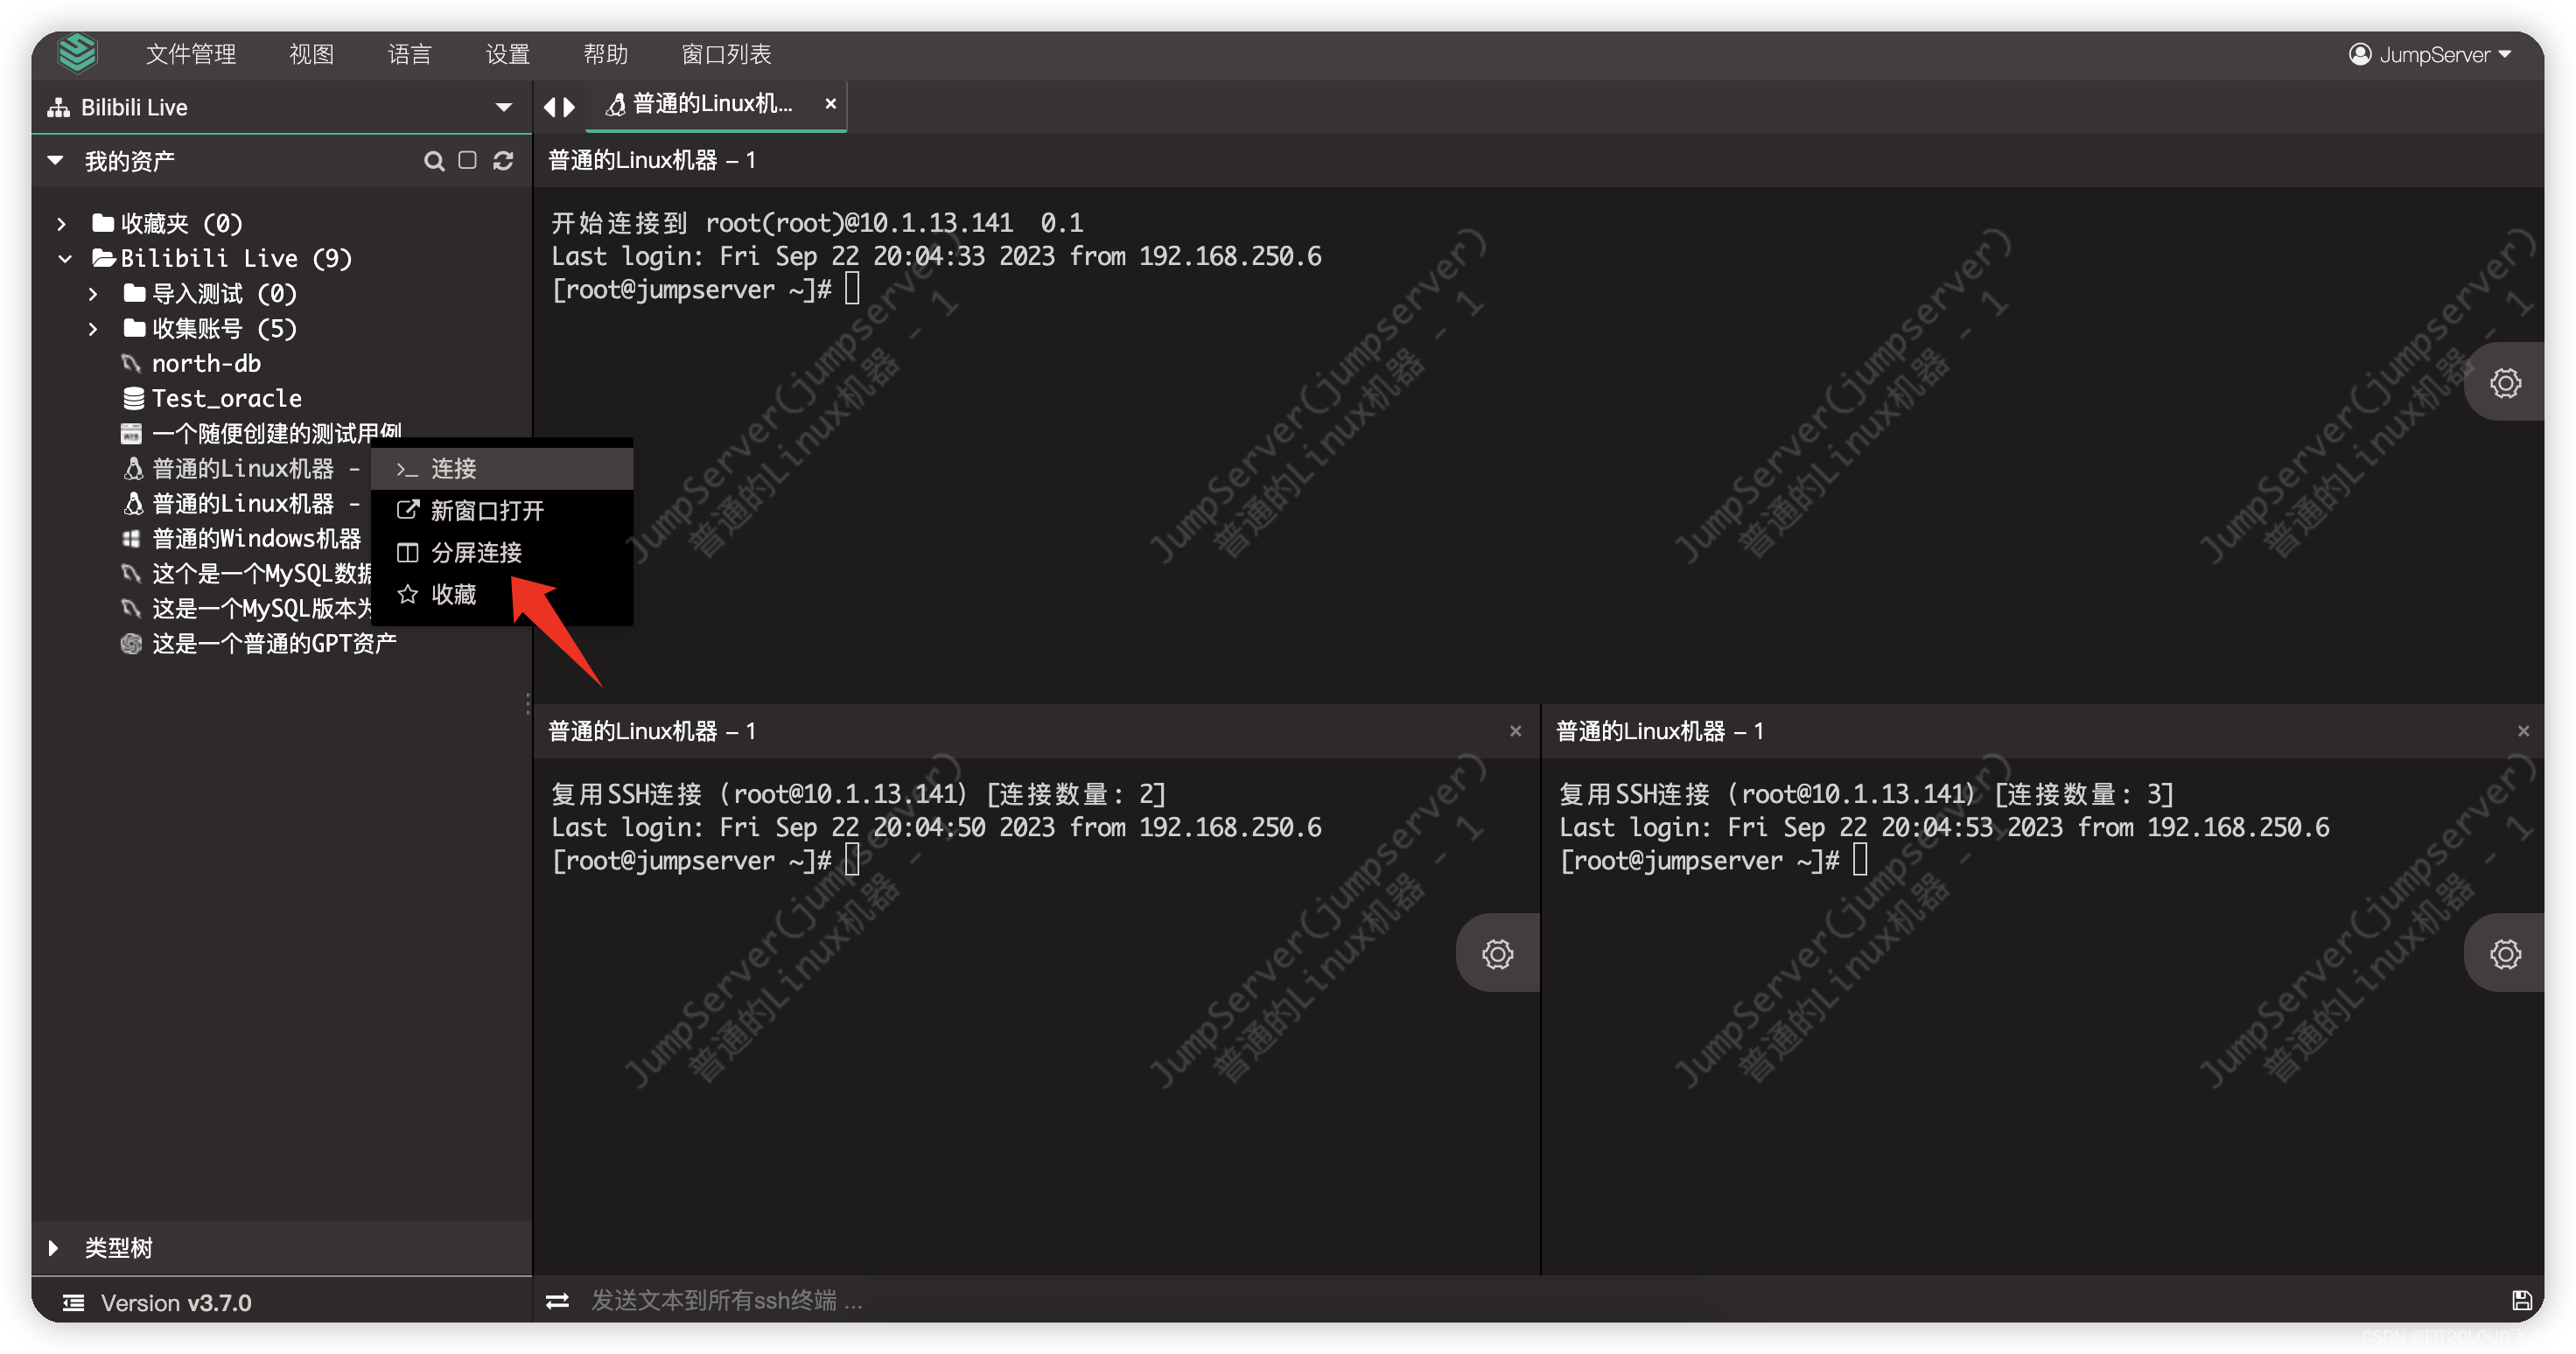
Task: Choose 收藏 in the context menu
Action: point(453,595)
